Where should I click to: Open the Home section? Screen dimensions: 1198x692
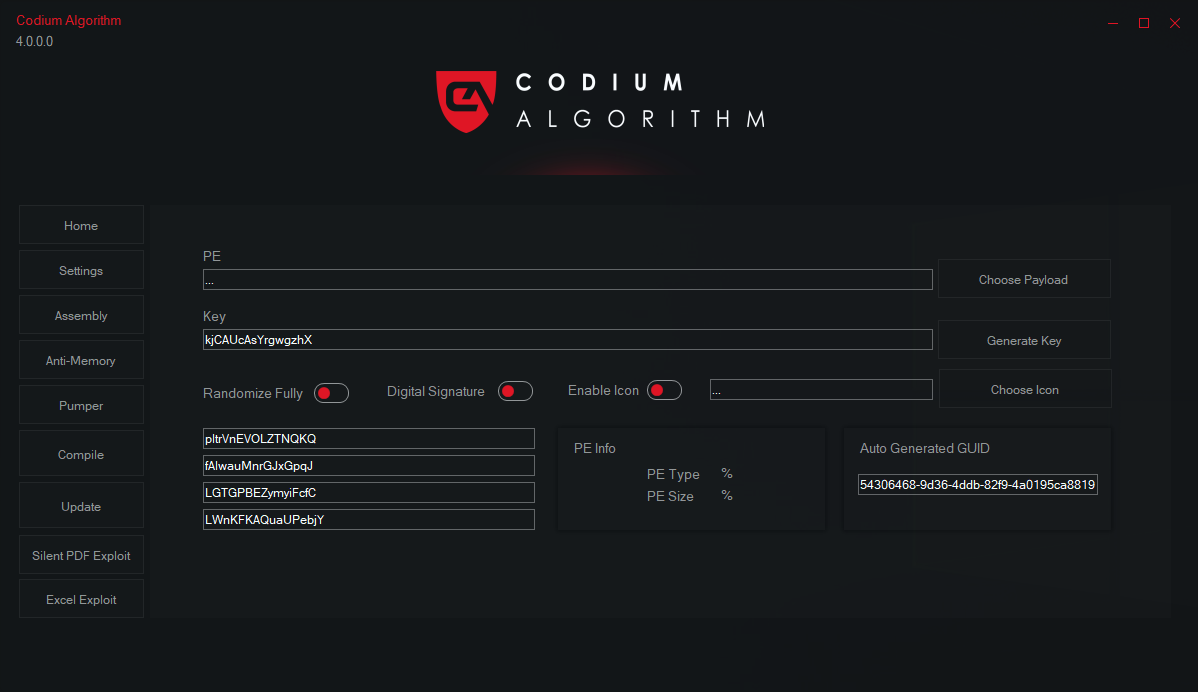81,225
